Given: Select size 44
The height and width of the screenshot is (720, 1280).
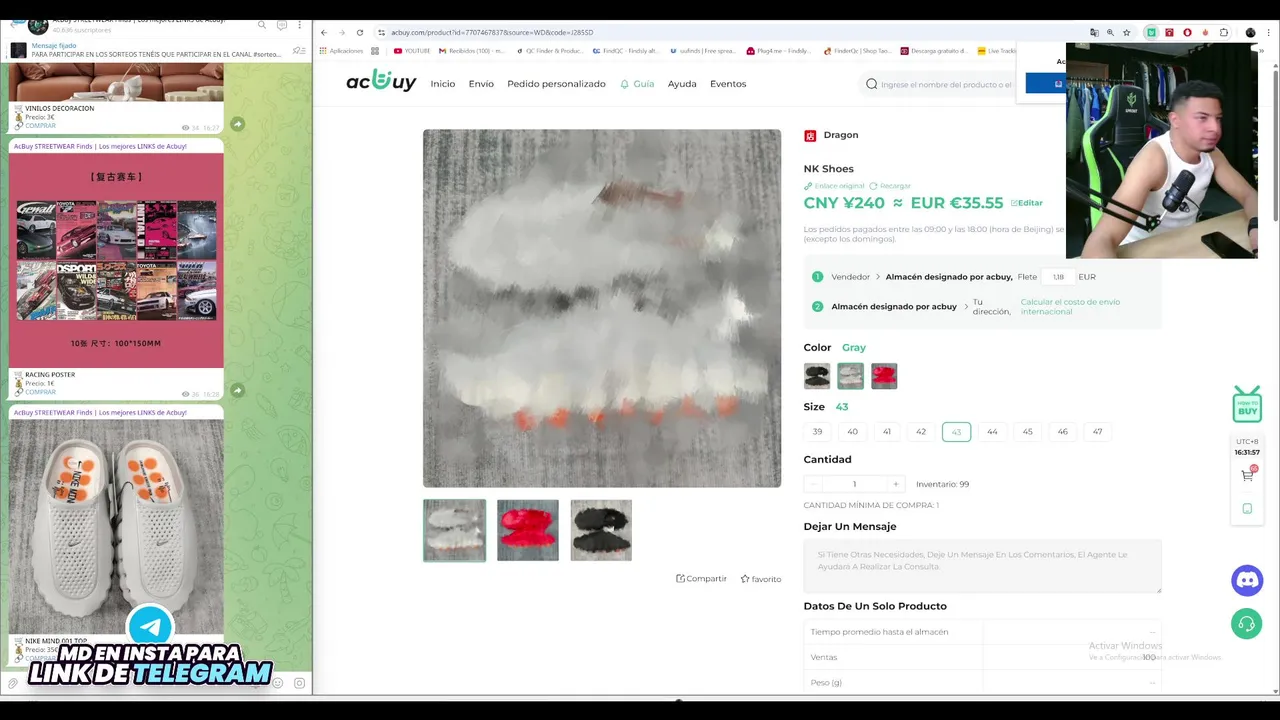Looking at the screenshot, I should tap(992, 432).
